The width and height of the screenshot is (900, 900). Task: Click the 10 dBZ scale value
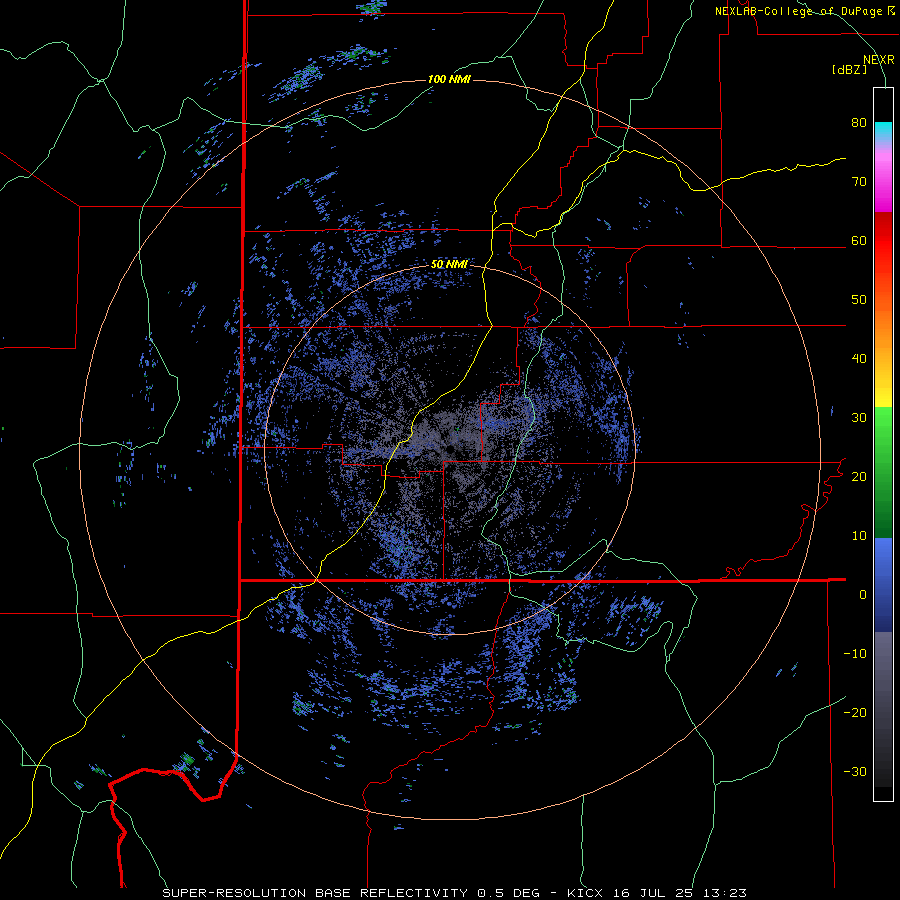[859, 536]
